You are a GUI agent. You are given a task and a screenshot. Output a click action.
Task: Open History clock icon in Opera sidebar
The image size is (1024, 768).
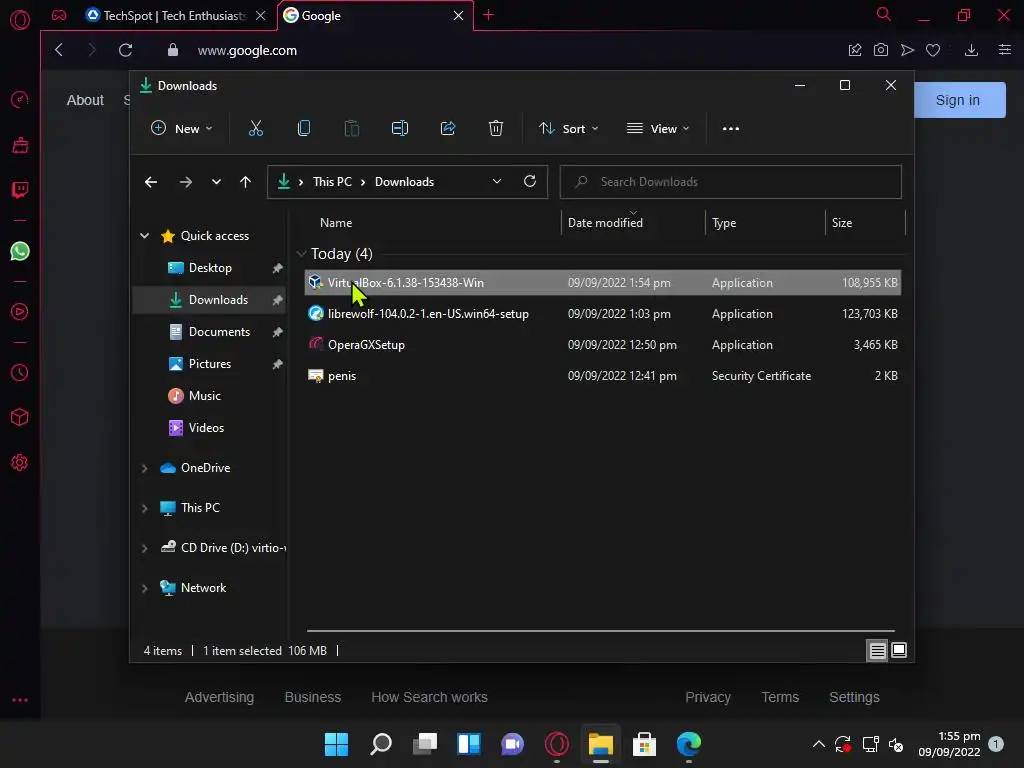tap(20, 373)
